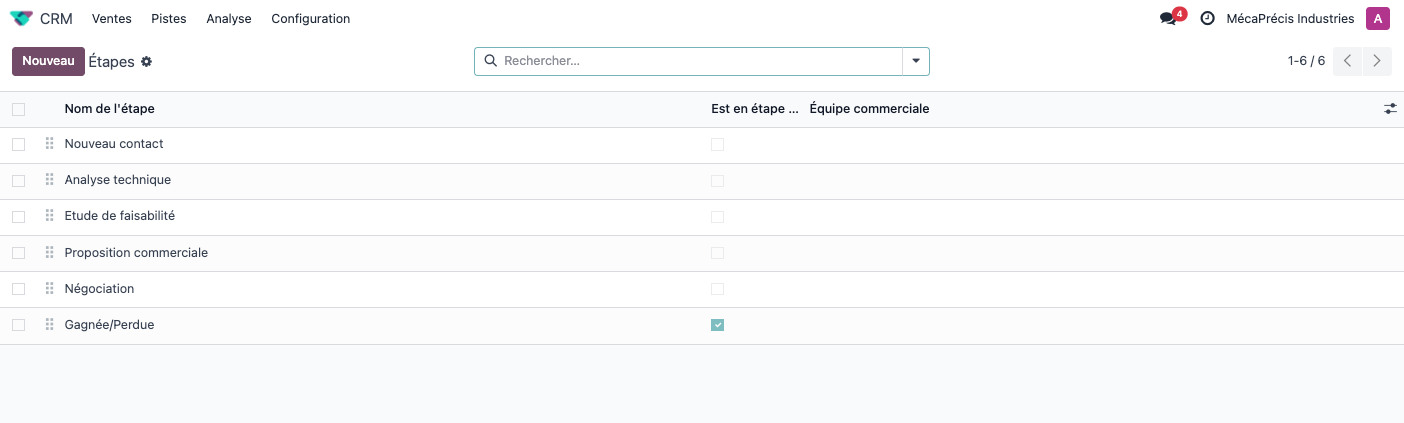Open the Analyse menu
The width and height of the screenshot is (1404, 423).
[229, 19]
